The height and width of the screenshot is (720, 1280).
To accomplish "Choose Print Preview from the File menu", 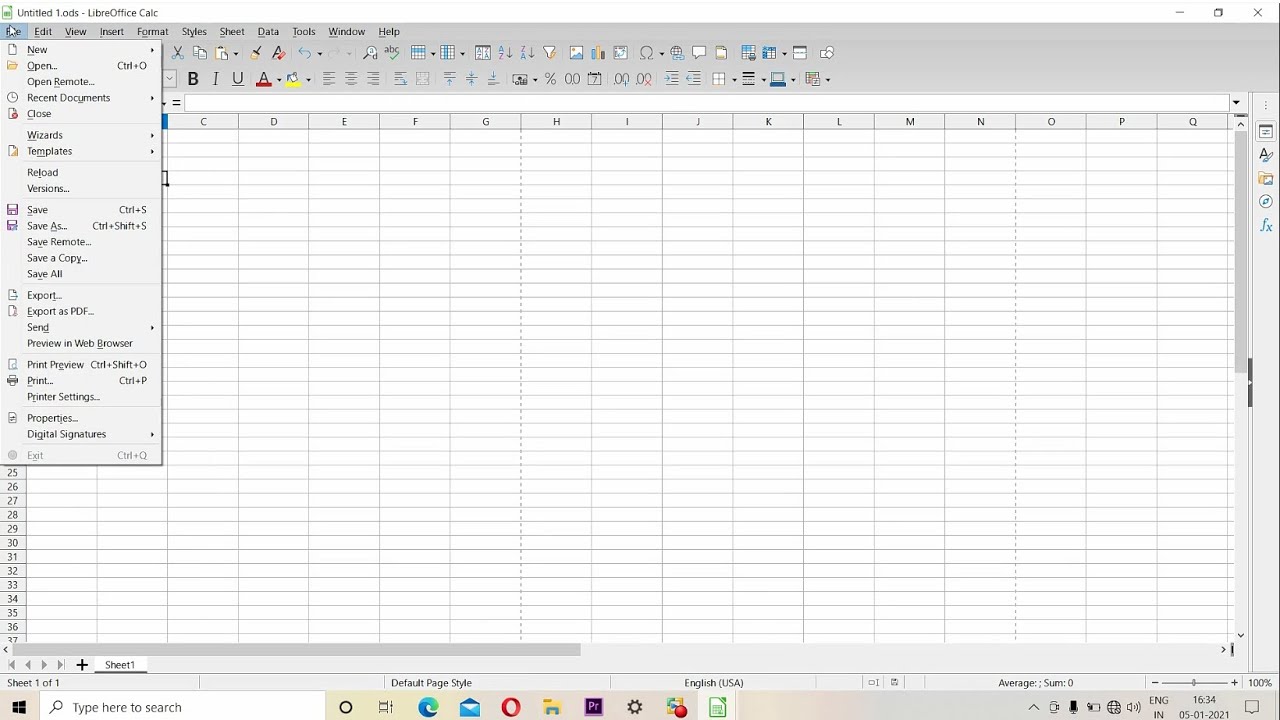I will pyautogui.click(x=55, y=365).
